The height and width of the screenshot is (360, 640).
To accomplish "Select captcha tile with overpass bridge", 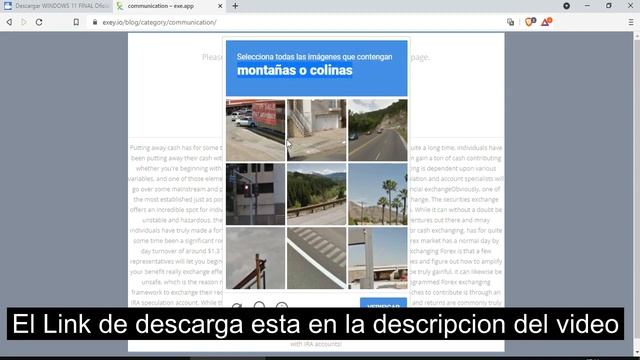I will point(378,258).
